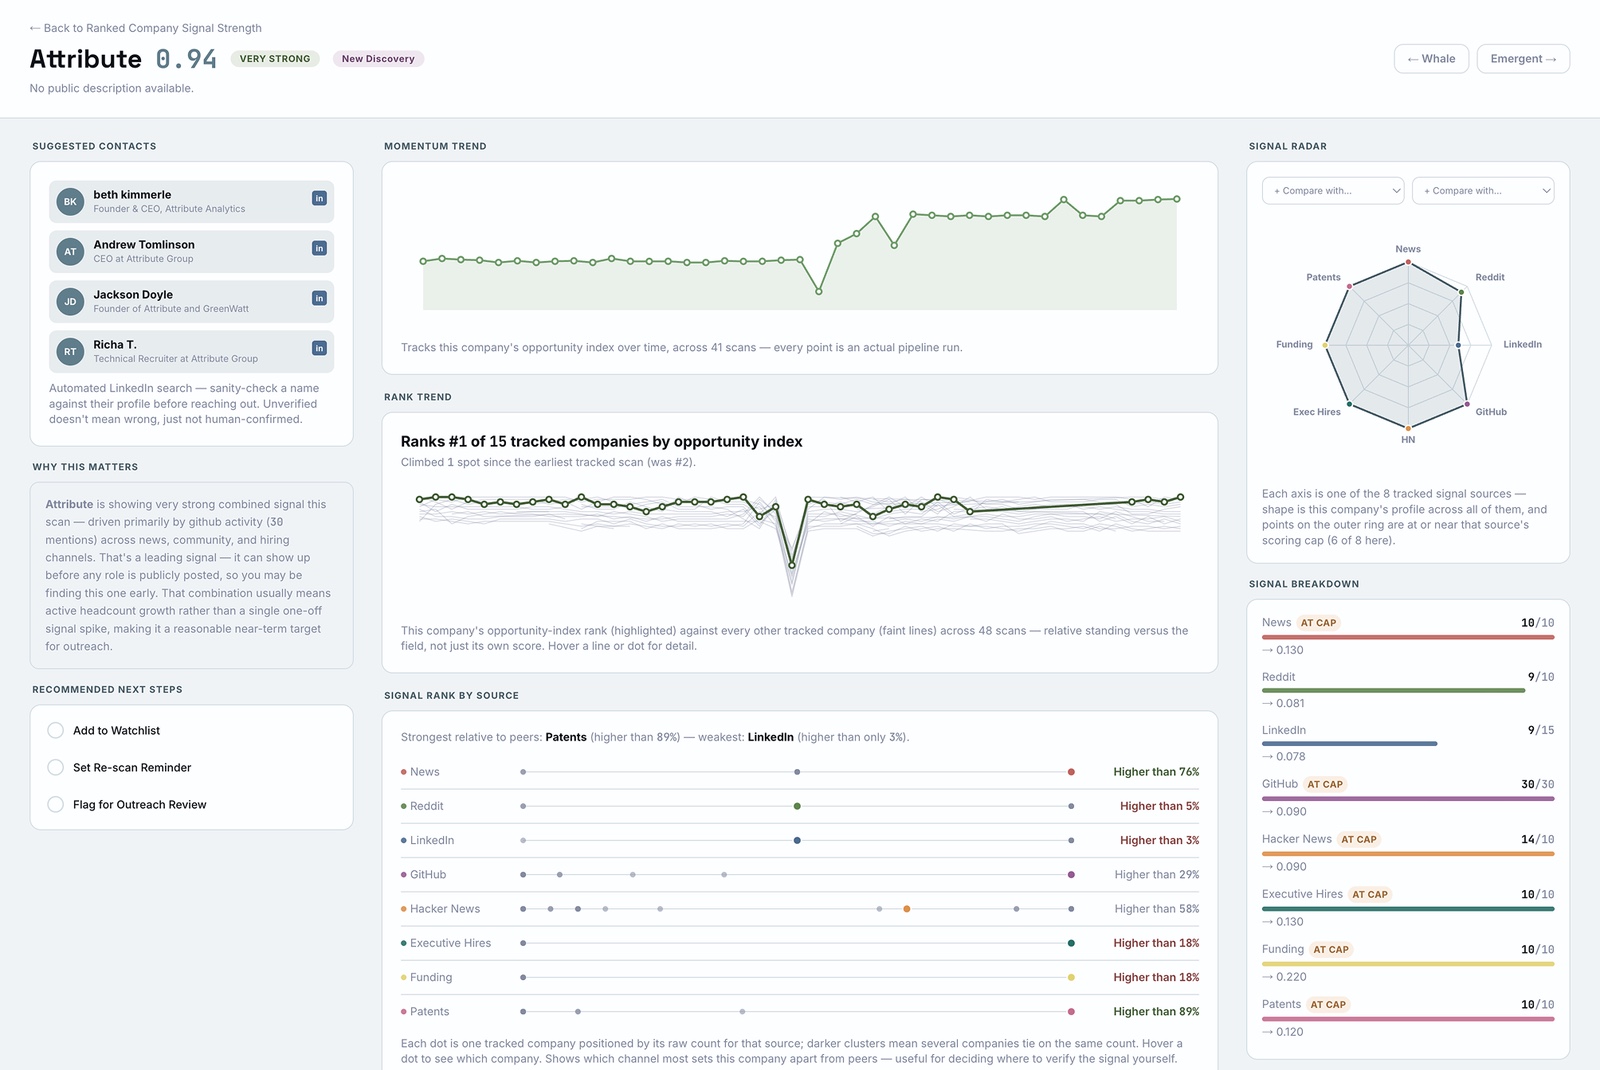Click the AT avatar circle

(x=70, y=252)
